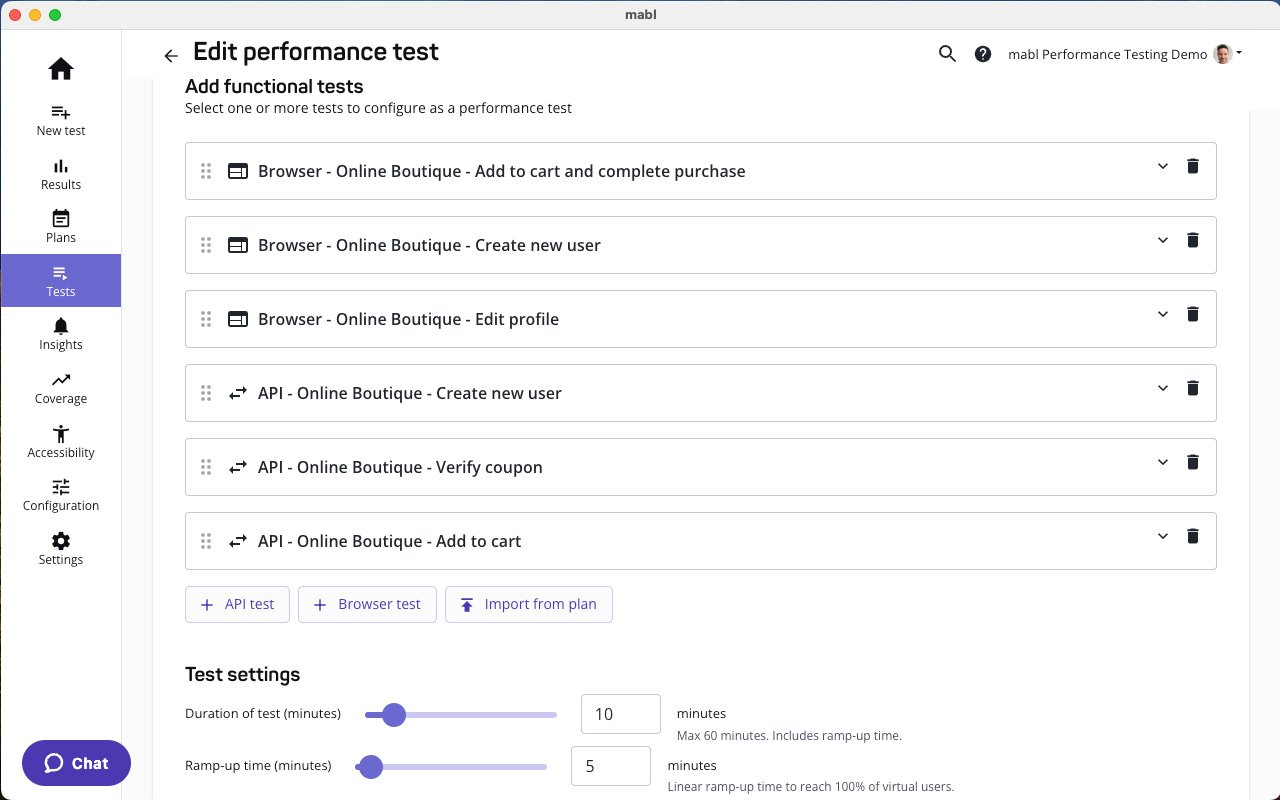Go back using the left arrow
This screenshot has height=800, width=1280.
(170, 56)
